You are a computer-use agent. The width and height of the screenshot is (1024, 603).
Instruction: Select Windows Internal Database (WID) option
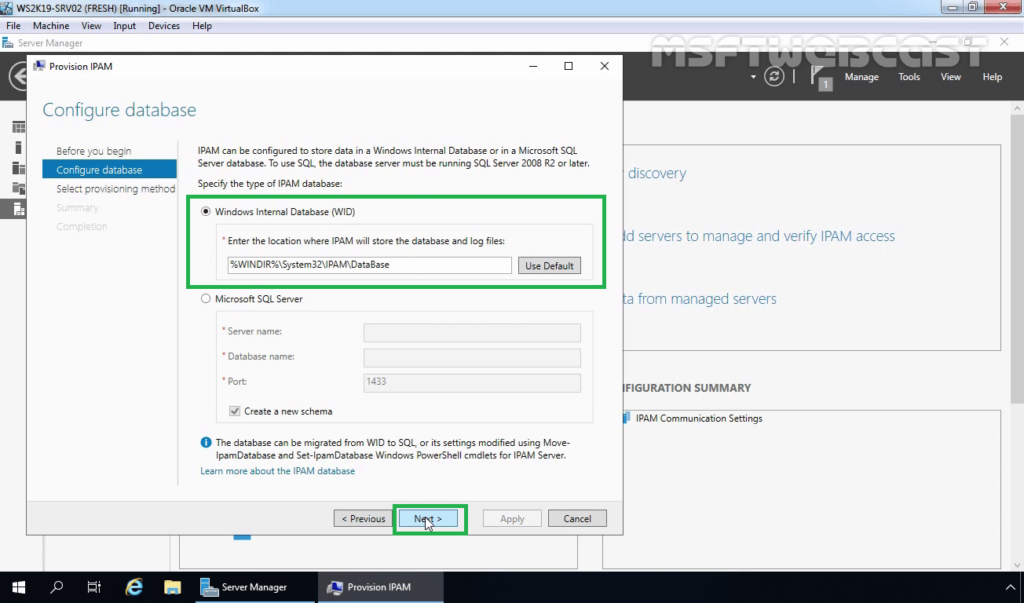[206, 212]
